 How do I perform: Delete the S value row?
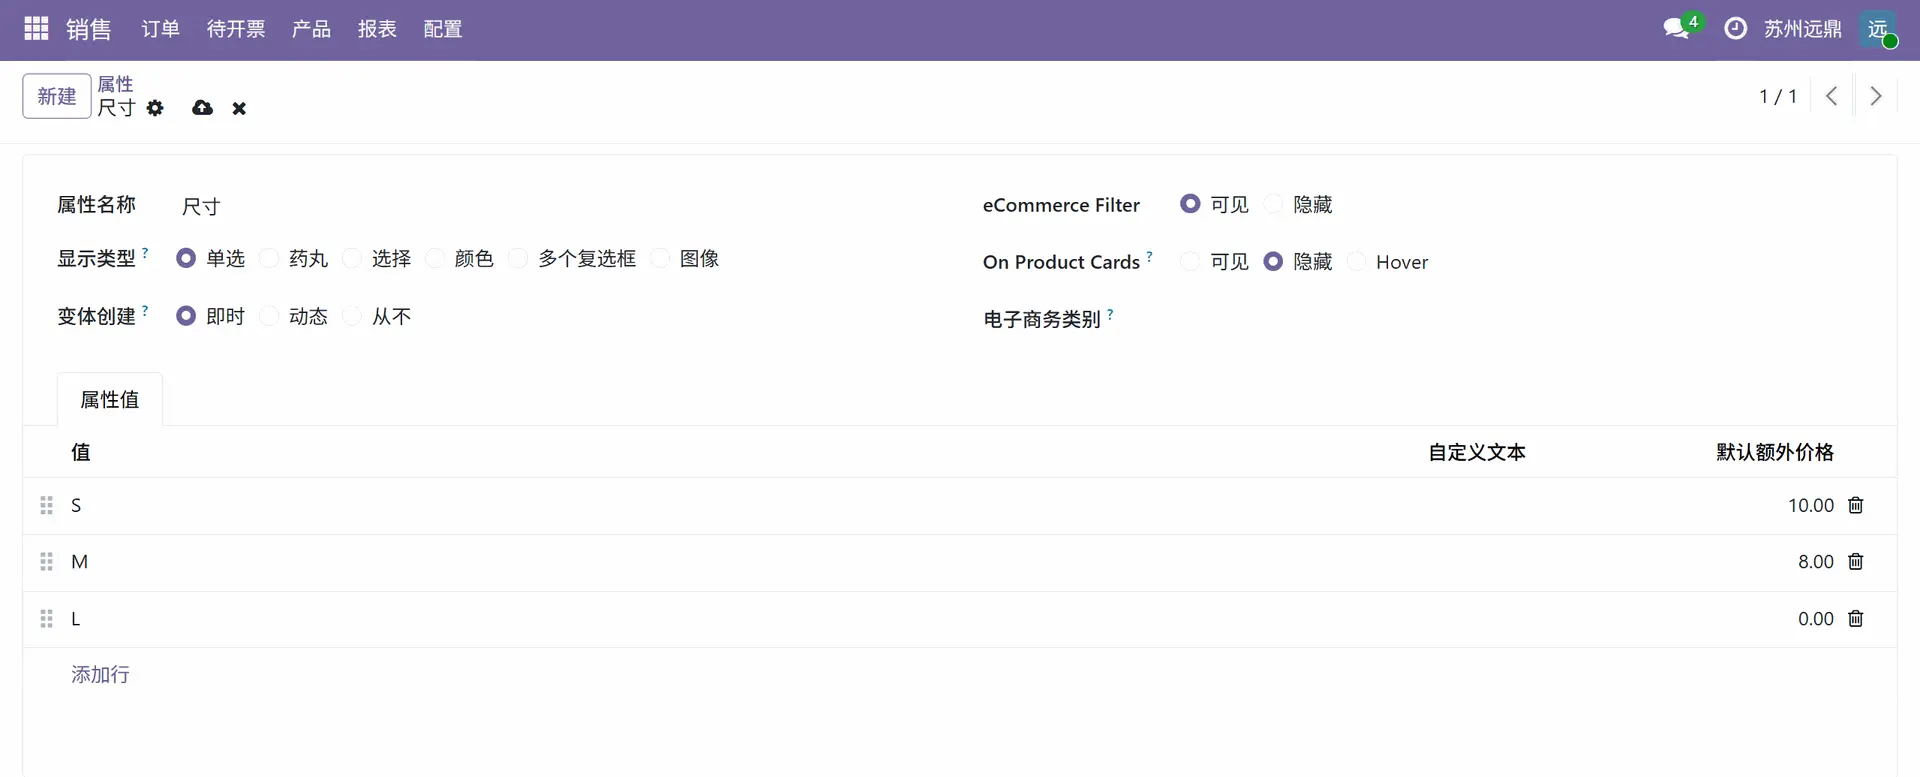[x=1856, y=505]
